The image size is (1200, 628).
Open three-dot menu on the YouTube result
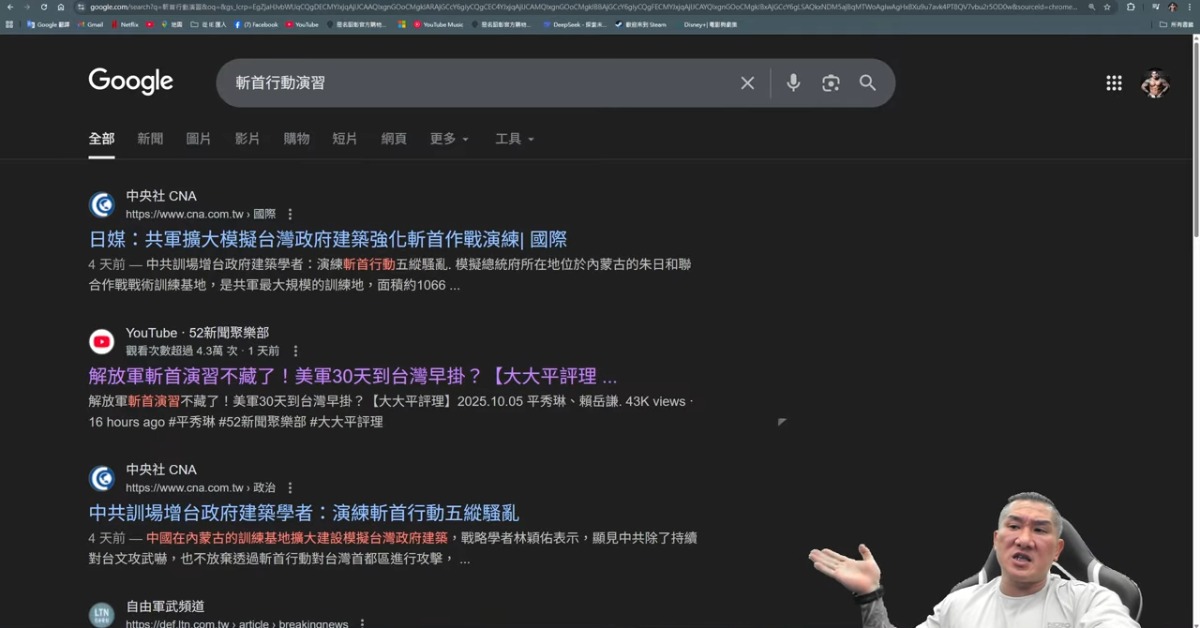click(x=295, y=351)
